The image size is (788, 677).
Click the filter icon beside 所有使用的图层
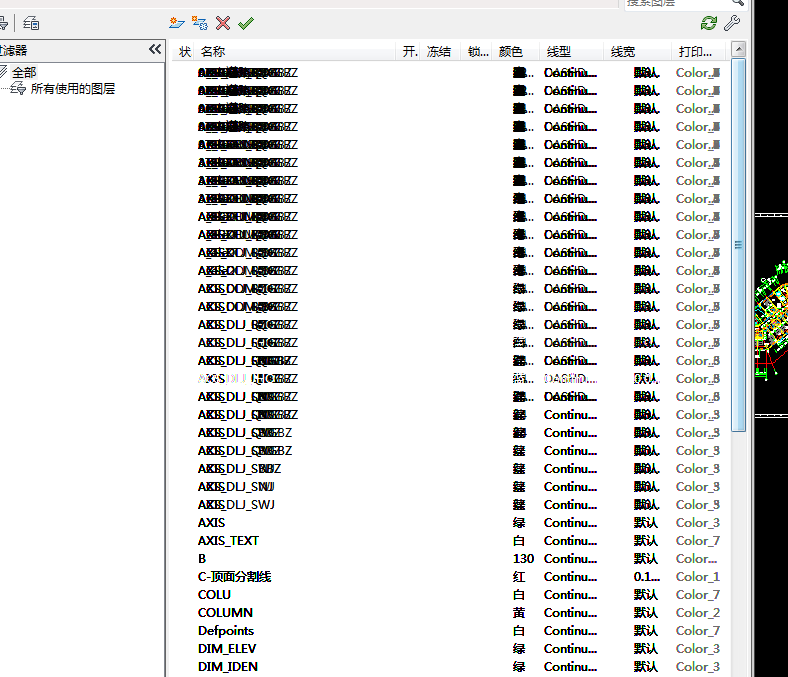(x=18, y=89)
